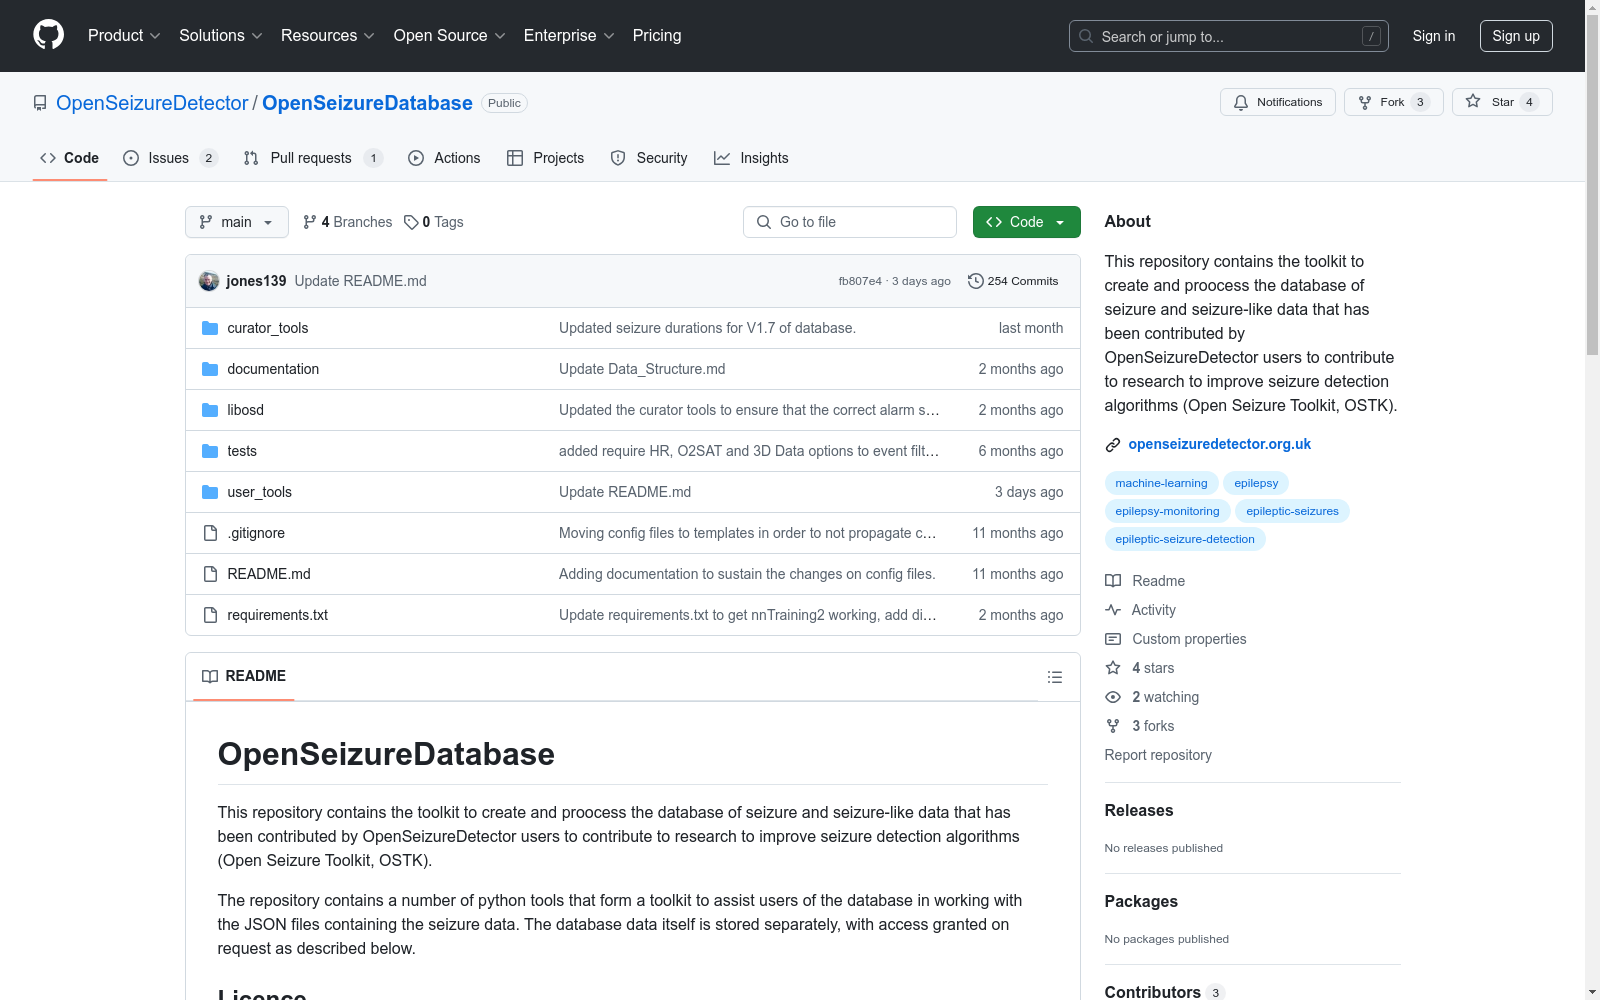
Task: Select the README tab heading
Action: pos(244,676)
